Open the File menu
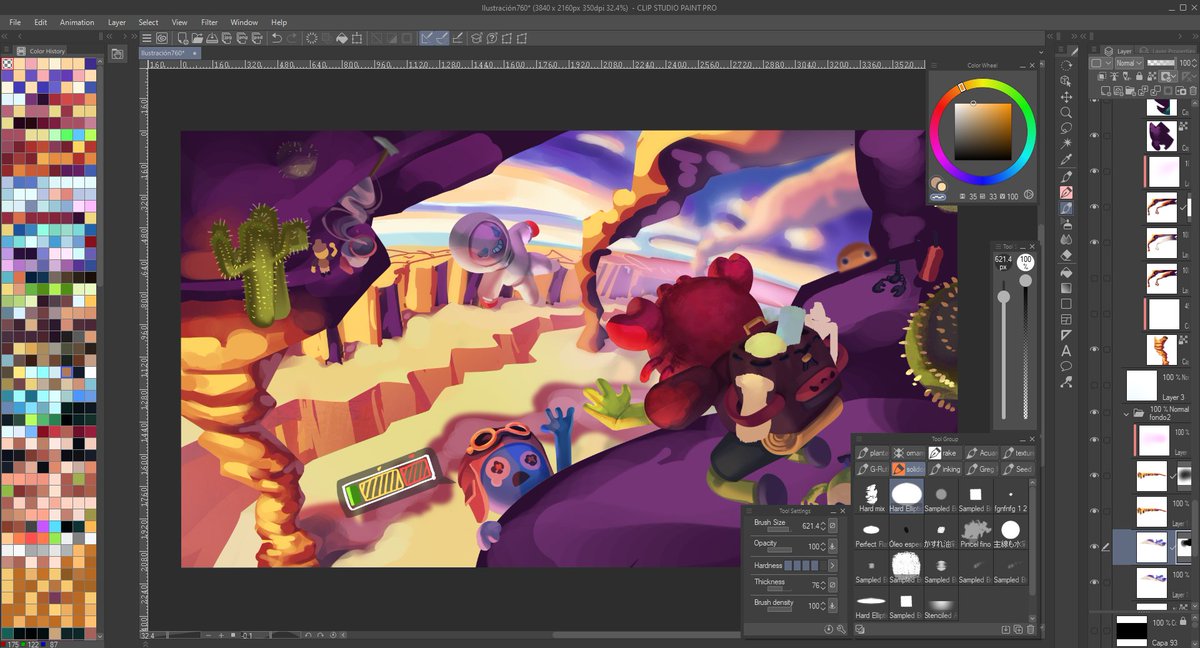This screenshot has width=1200, height=648. tap(15, 22)
